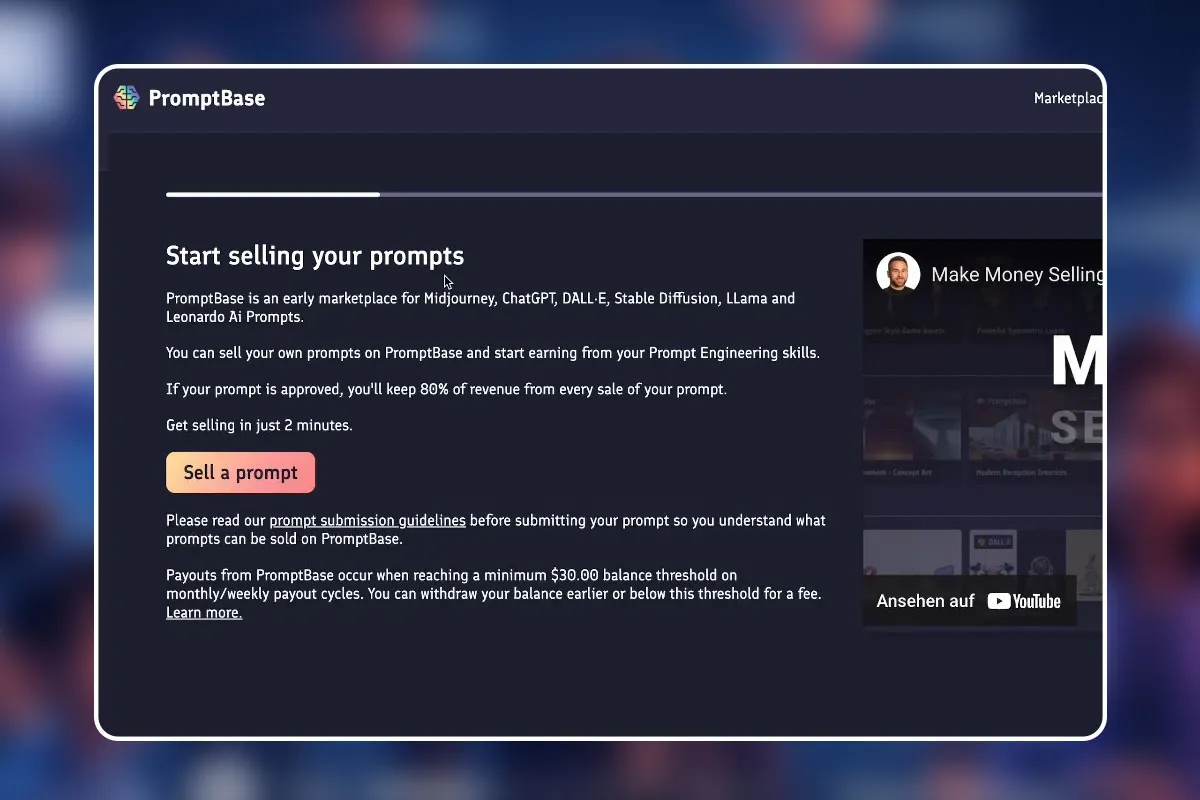
Task: Click the video channel's profile avatar
Action: 898,274
